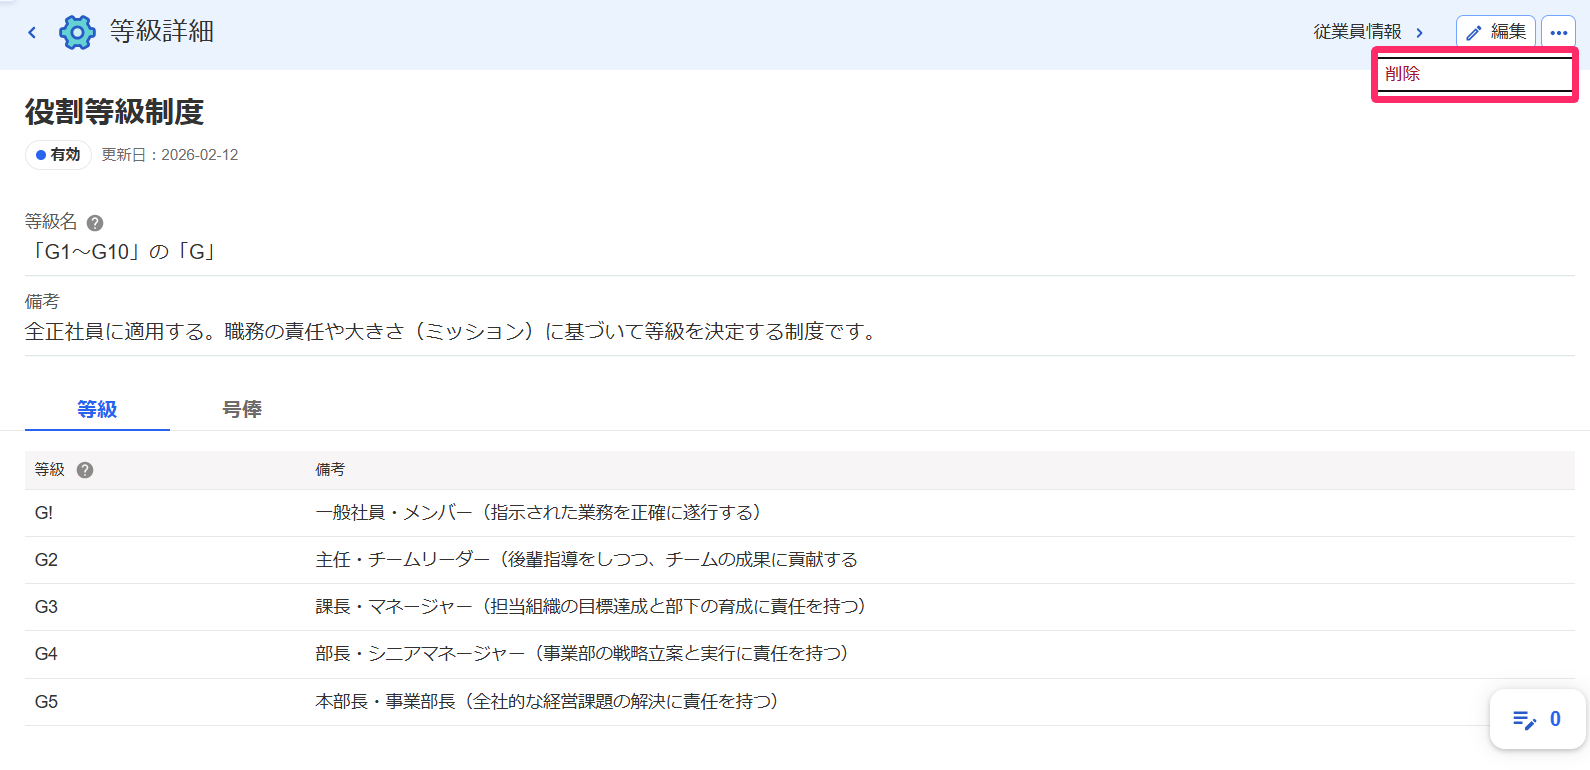Click the 全正社員に適用する remark text
Image resolution: width=1590 pixels, height=770 pixels.
453,332
